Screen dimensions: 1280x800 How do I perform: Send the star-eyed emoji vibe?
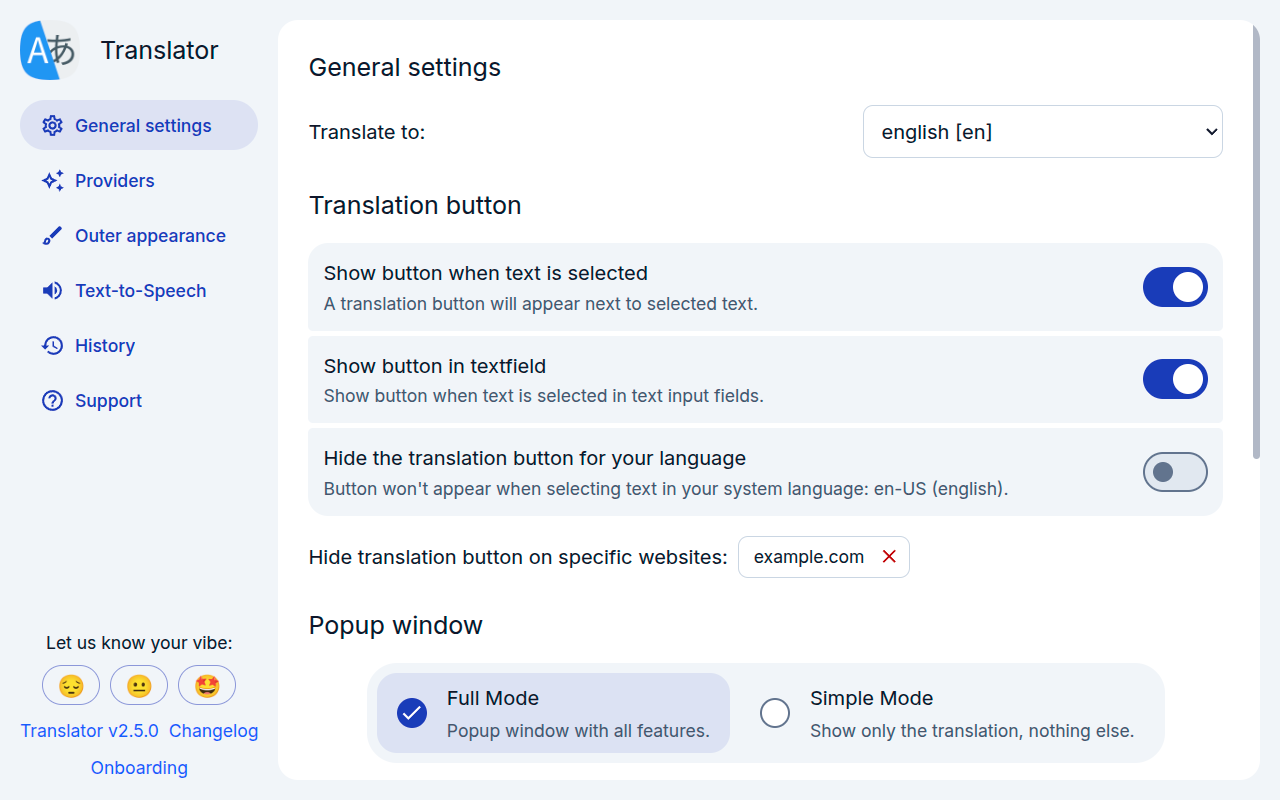(x=207, y=686)
